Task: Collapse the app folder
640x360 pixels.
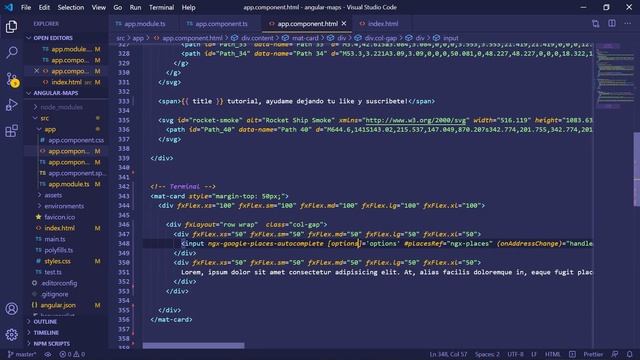Action: (50, 129)
